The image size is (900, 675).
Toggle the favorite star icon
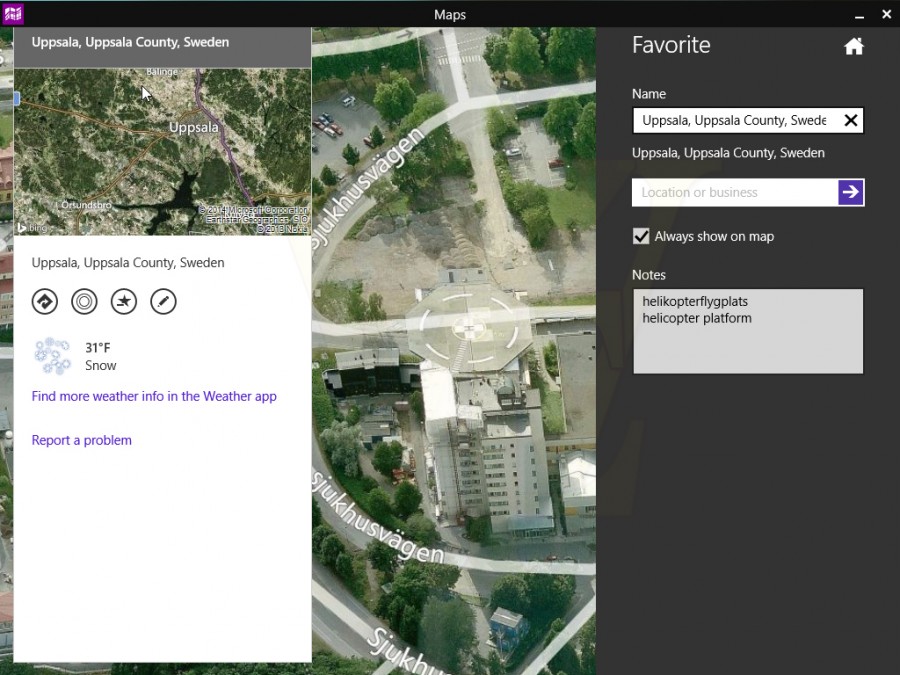tap(124, 301)
